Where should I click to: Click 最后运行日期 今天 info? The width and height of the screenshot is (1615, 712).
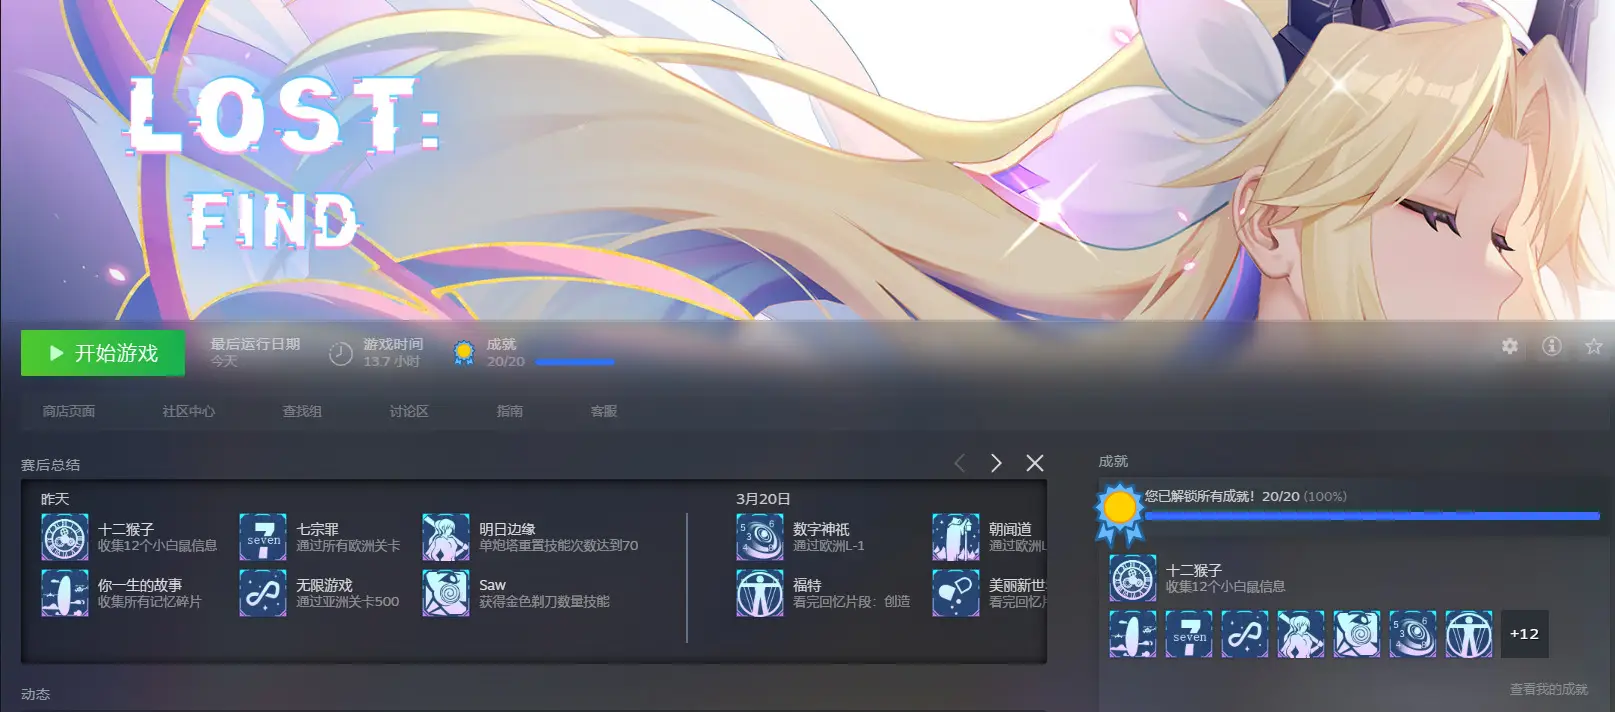(x=255, y=352)
